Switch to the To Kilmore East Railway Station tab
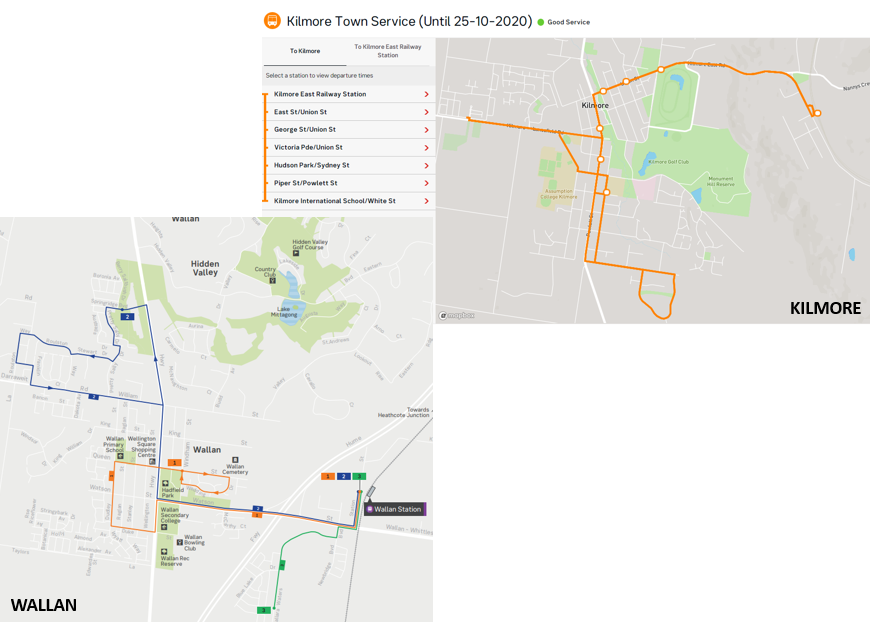 [x=388, y=51]
